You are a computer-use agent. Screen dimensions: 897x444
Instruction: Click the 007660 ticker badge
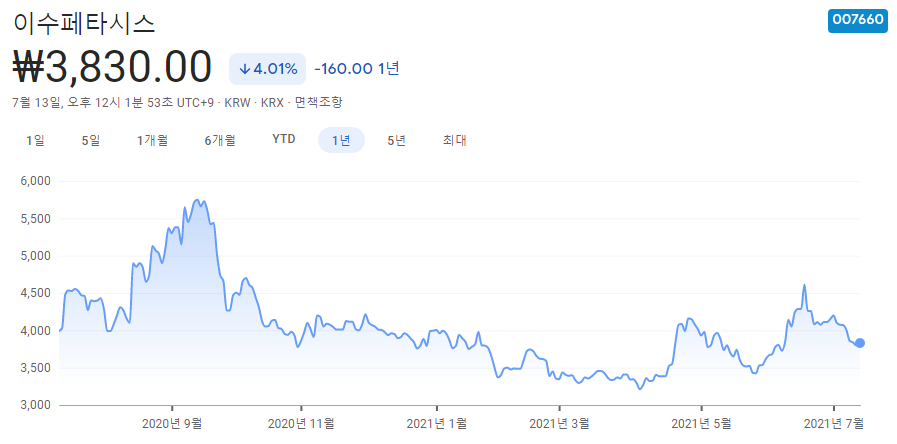coord(858,20)
